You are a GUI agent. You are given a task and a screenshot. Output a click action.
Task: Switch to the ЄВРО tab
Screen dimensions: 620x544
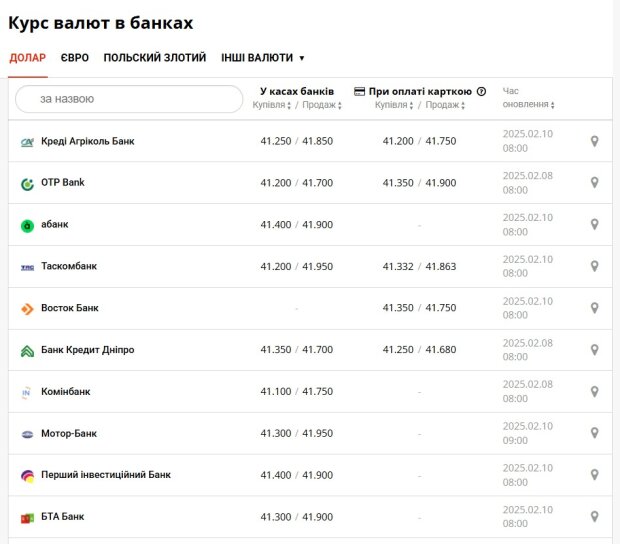(x=75, y=58)
